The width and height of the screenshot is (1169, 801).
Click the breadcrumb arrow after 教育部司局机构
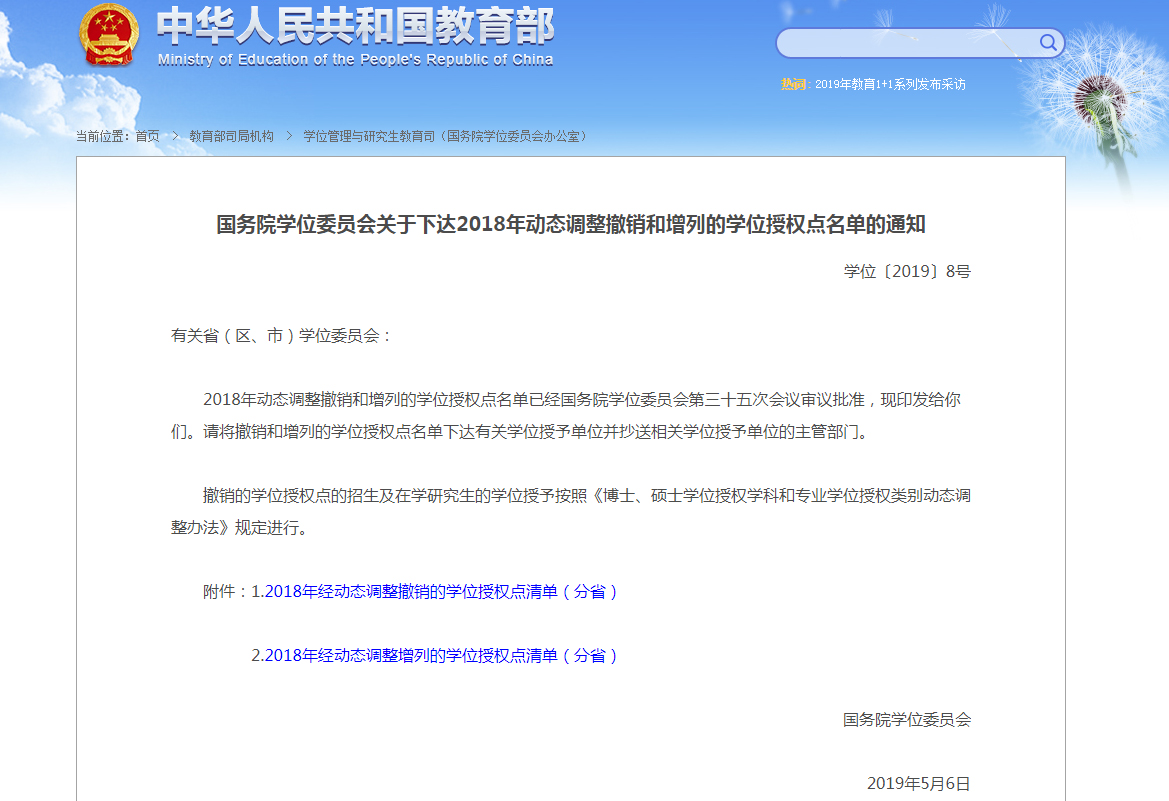point(289,136)
